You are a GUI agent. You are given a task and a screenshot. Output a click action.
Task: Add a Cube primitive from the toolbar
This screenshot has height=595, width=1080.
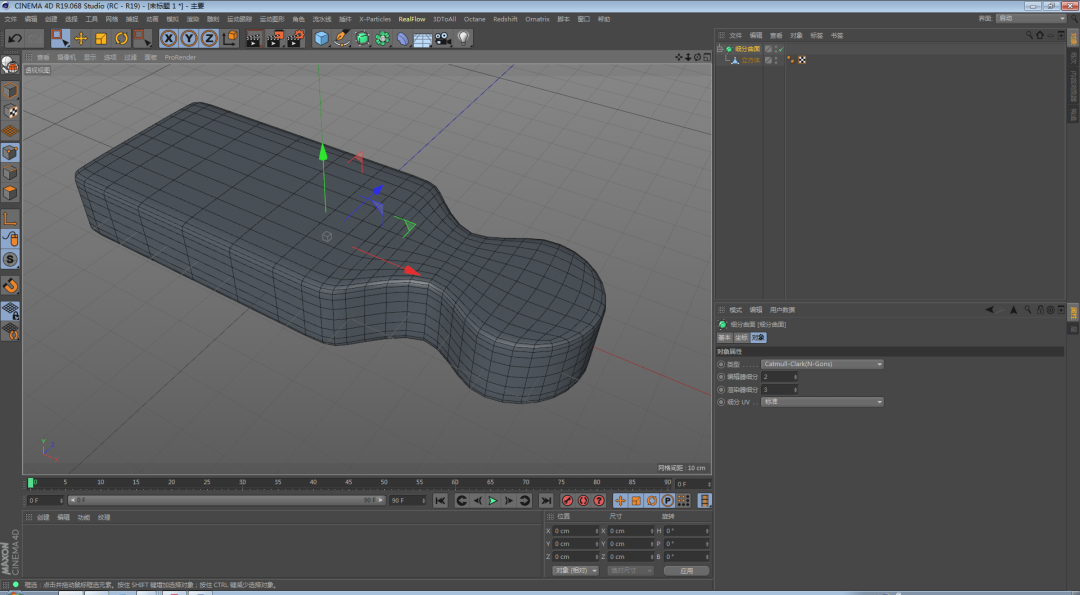tap(321, 38)
